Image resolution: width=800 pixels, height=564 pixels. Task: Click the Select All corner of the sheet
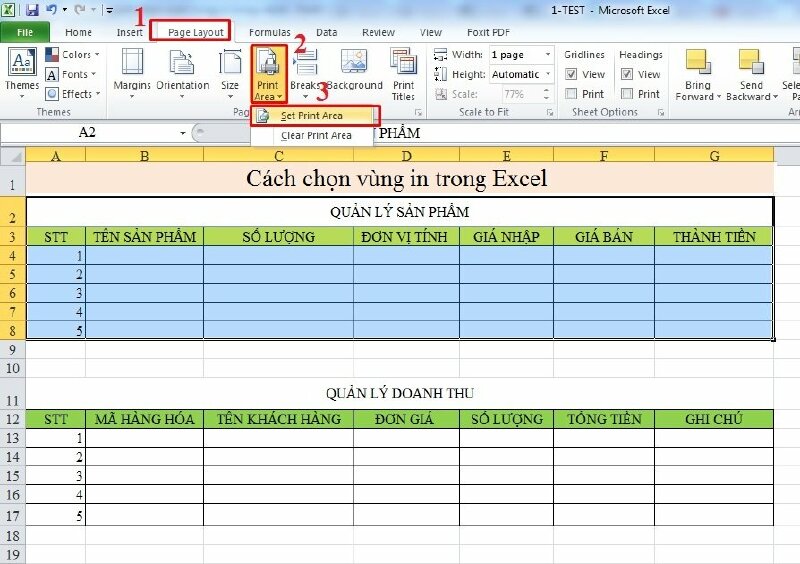point(13,155)
